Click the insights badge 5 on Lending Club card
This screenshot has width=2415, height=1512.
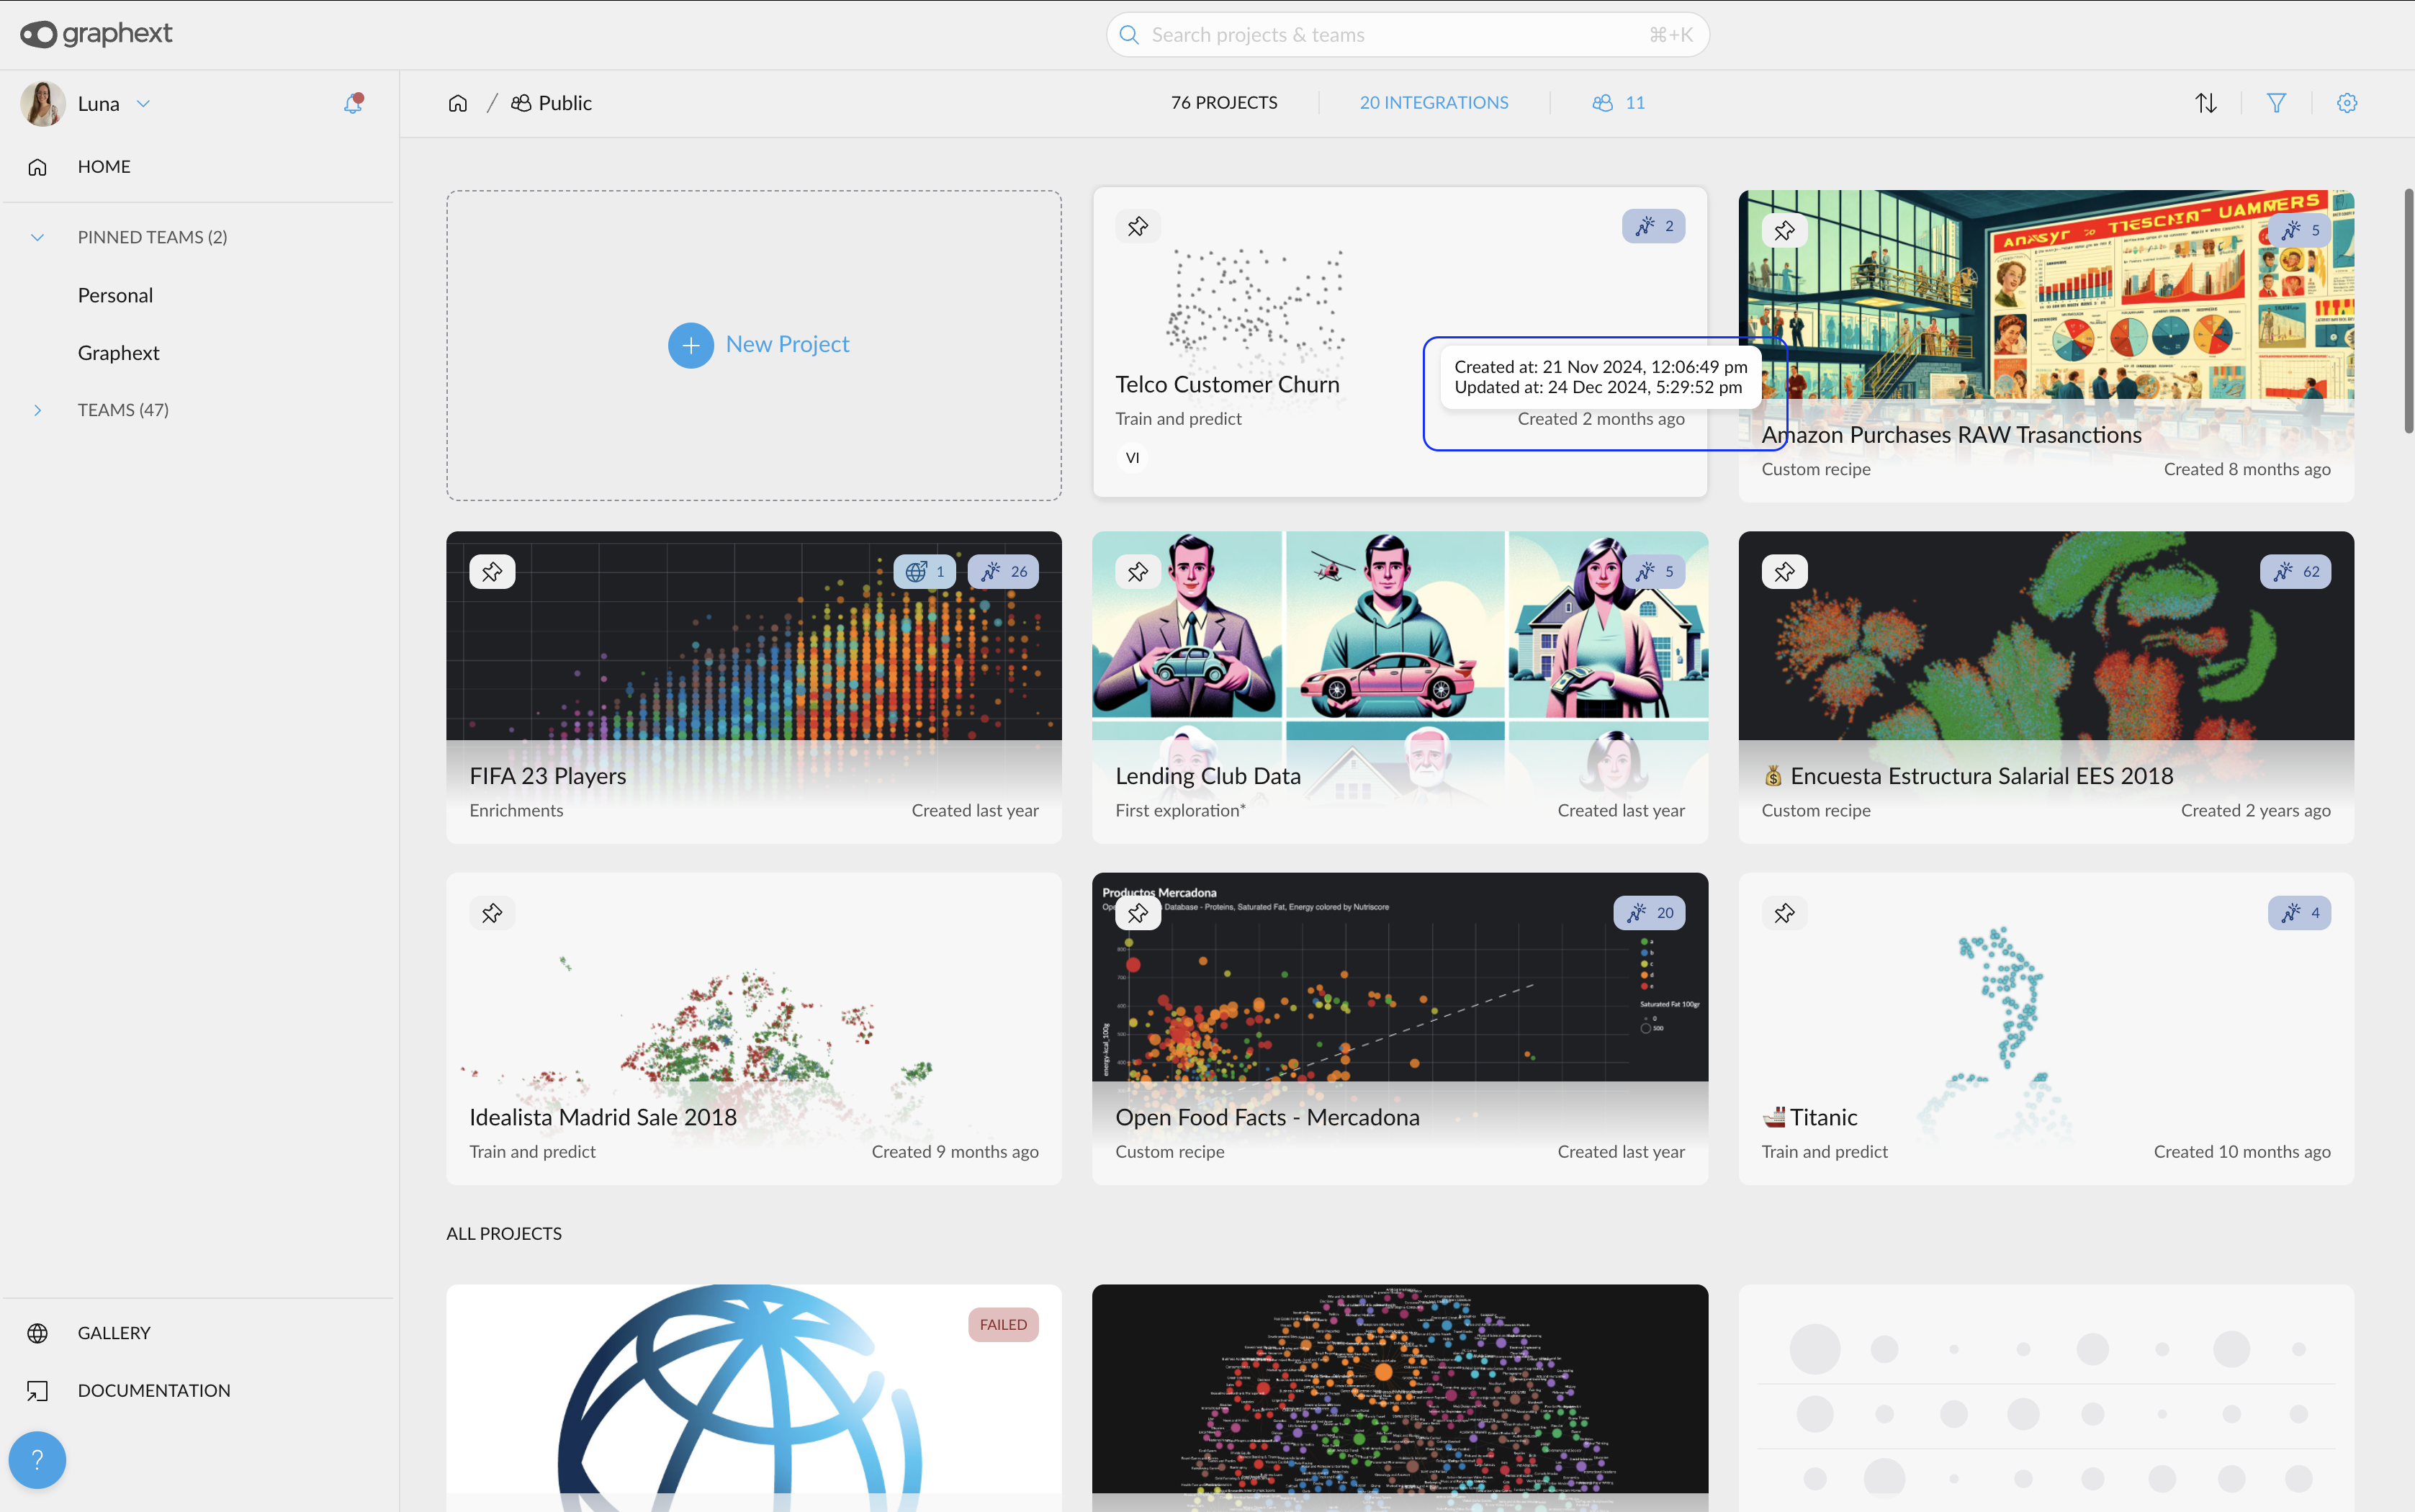tap(1654, 572)
